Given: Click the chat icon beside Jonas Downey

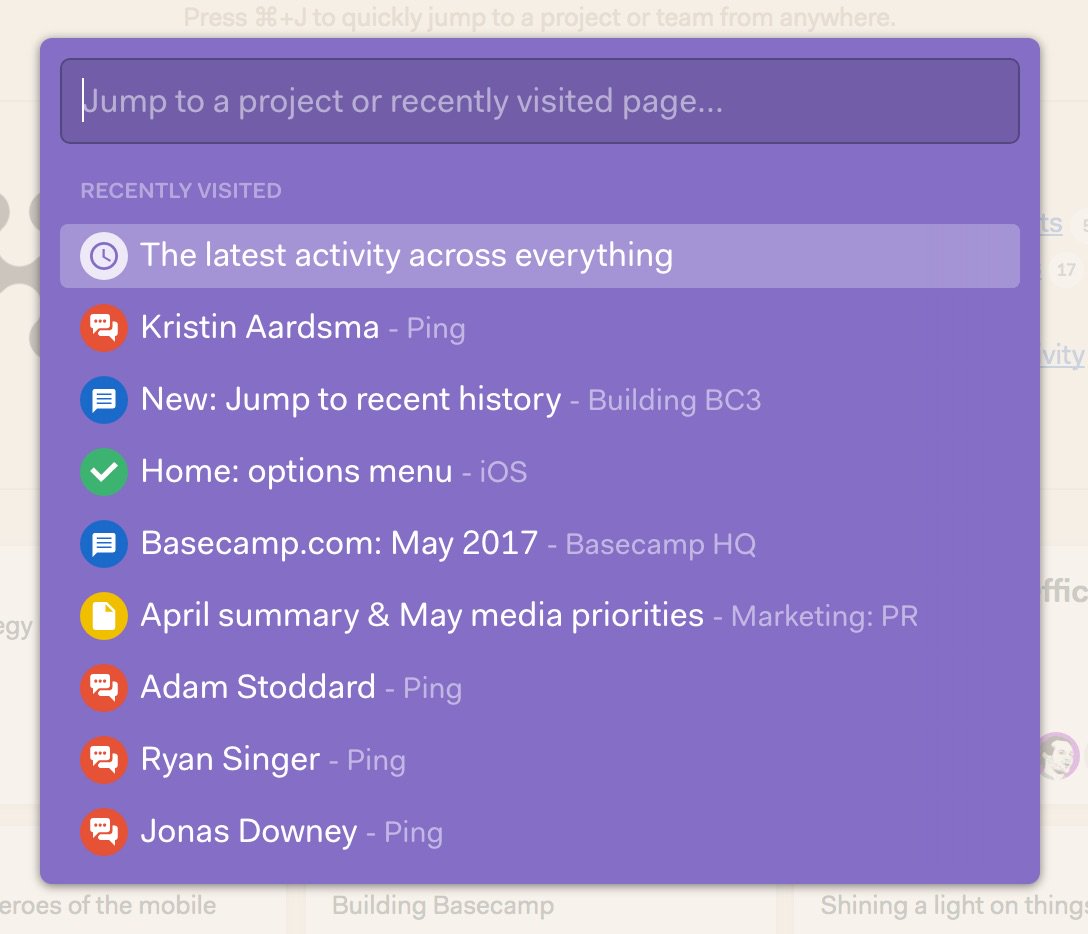Looking at the screenshot, I should point(104,832).
